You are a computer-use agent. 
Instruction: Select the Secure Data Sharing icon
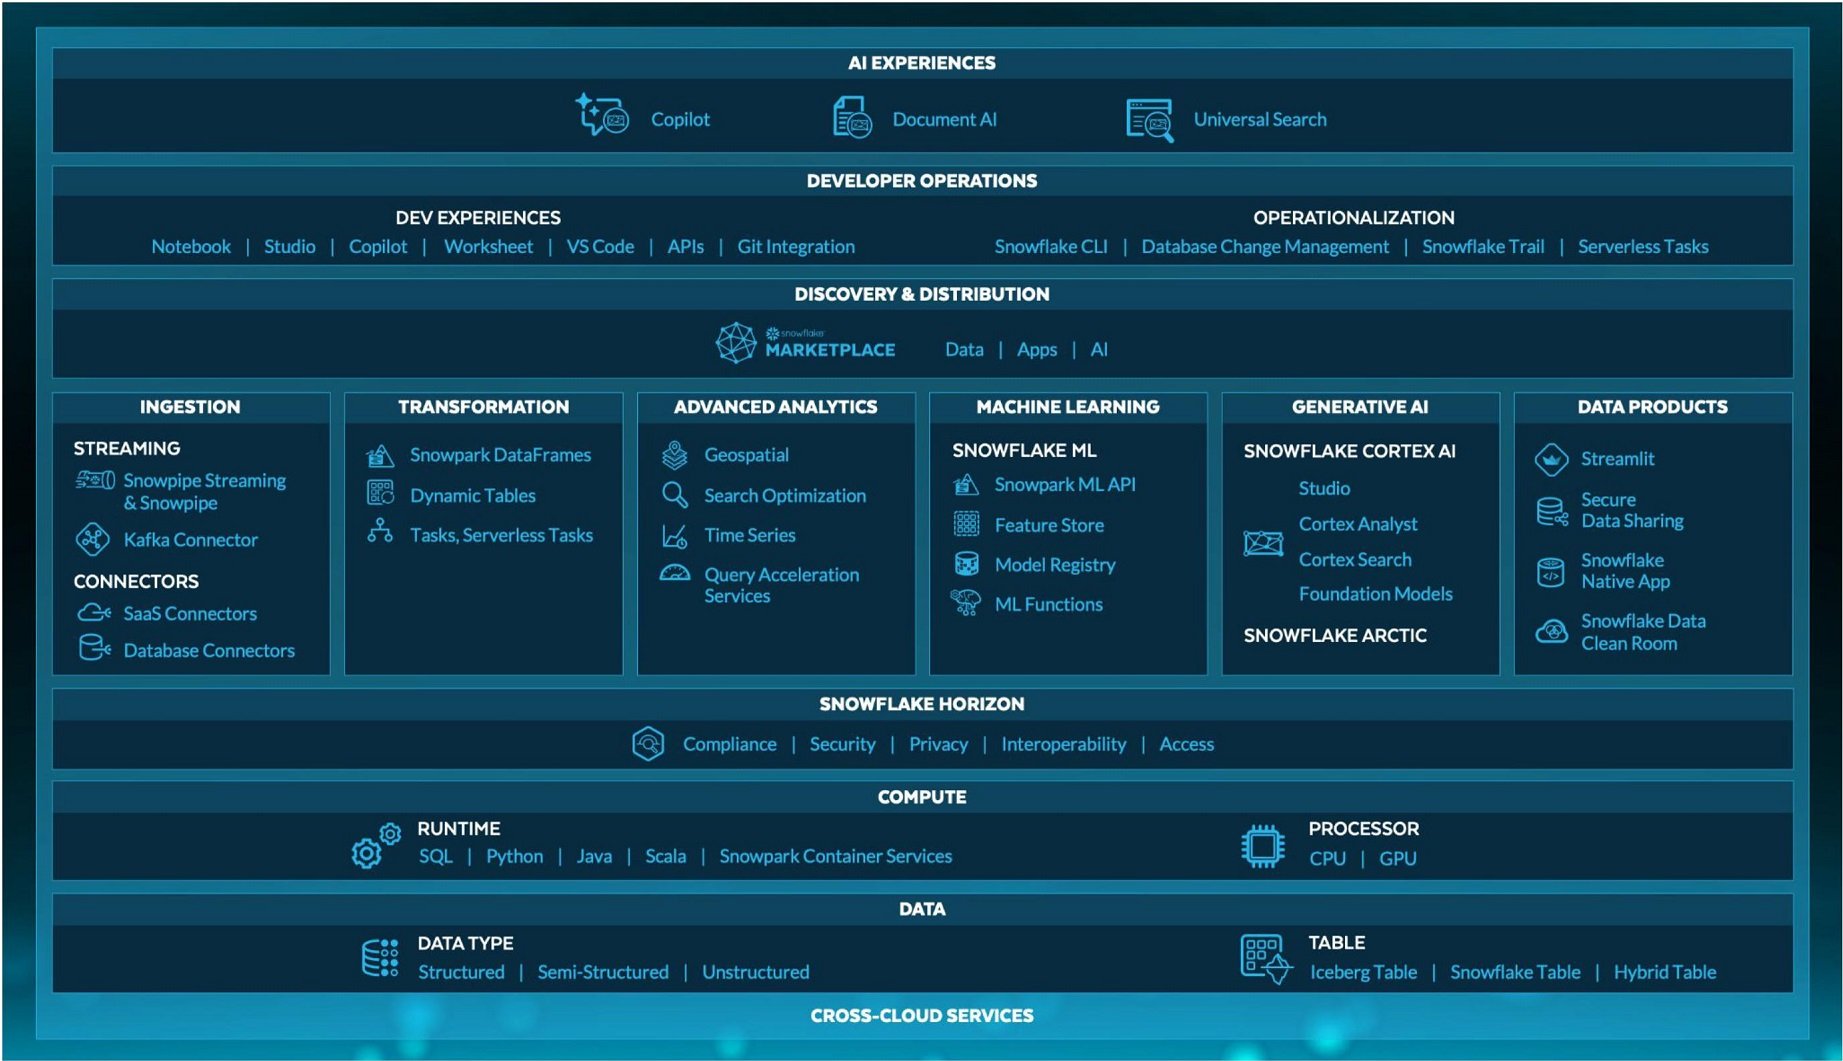coord(1551,511)
